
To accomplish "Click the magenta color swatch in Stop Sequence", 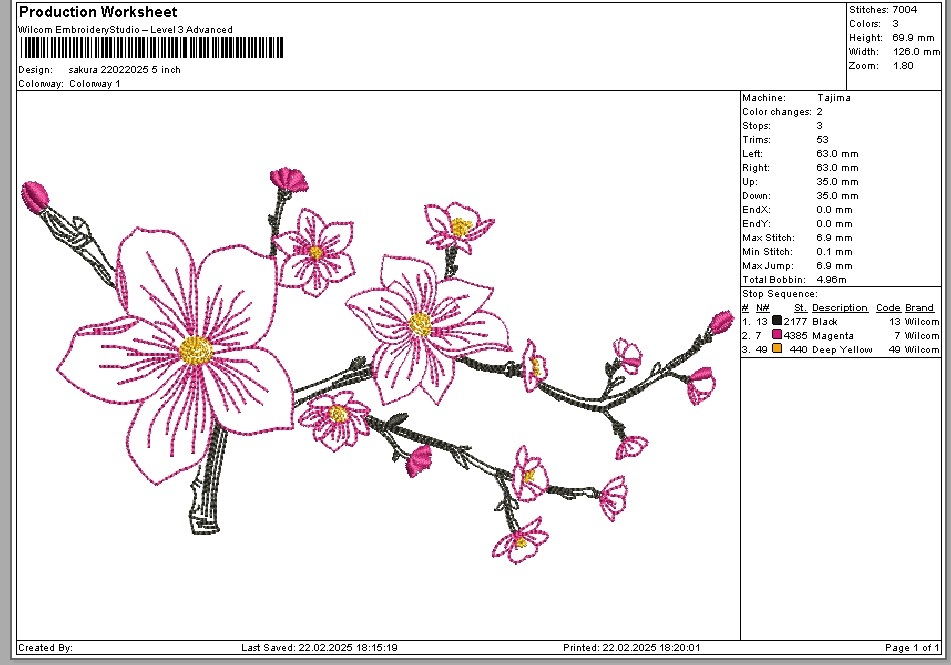I will point(777,336).
